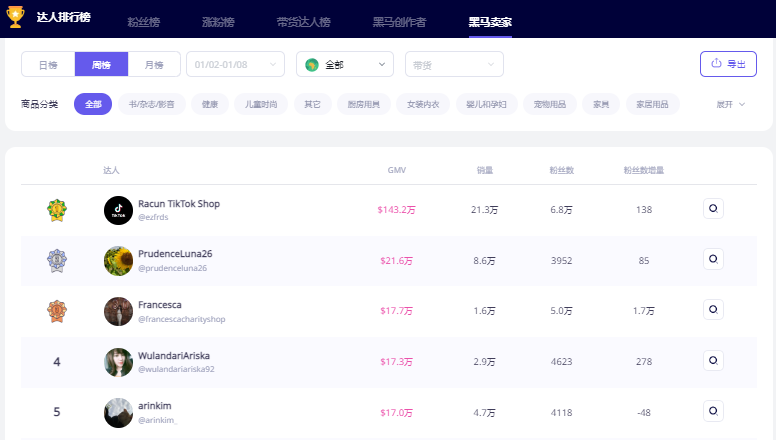This screenshot has width=776, height=440.
Task: Open Racun TikTok Shop name link
Action: click(x=179, y=204)
